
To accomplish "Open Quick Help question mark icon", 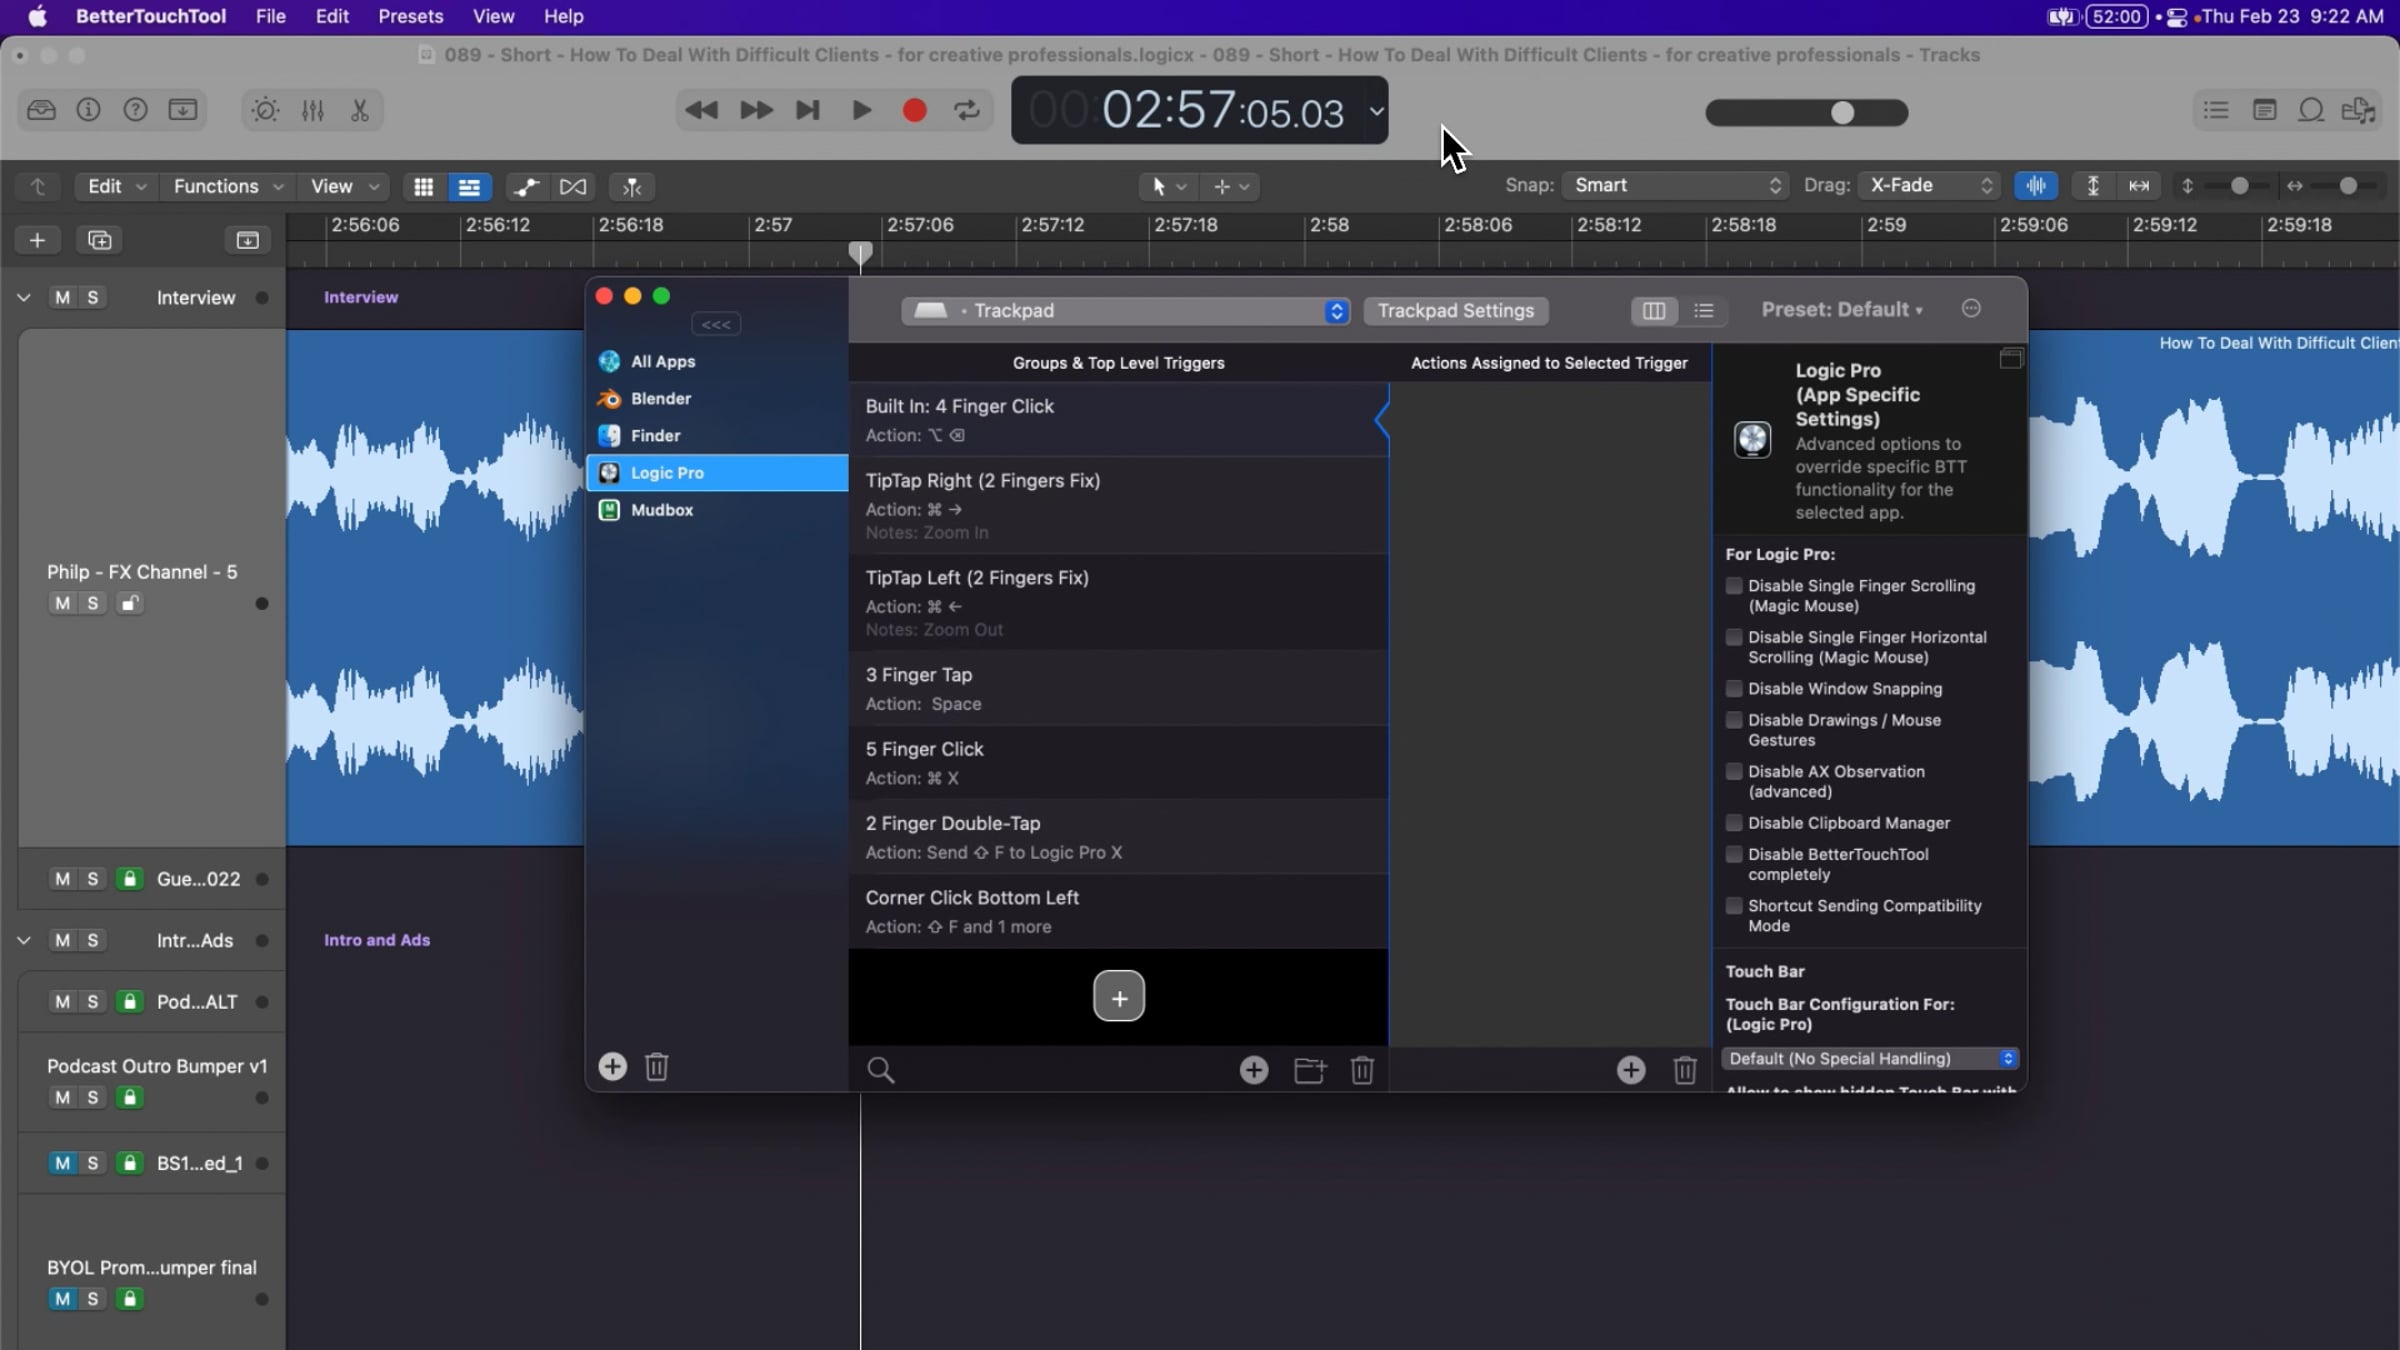I will tap(135, 110).
